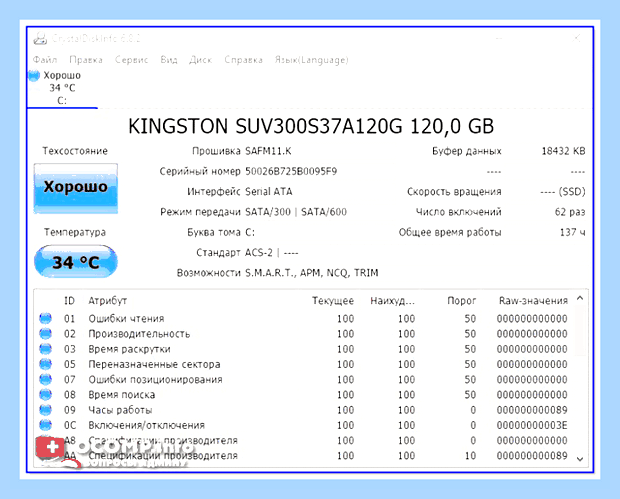Click status icon for attribute 01 Ошибки чтения
The width and height of the screenshot is (620, 499).
(45, 318)
